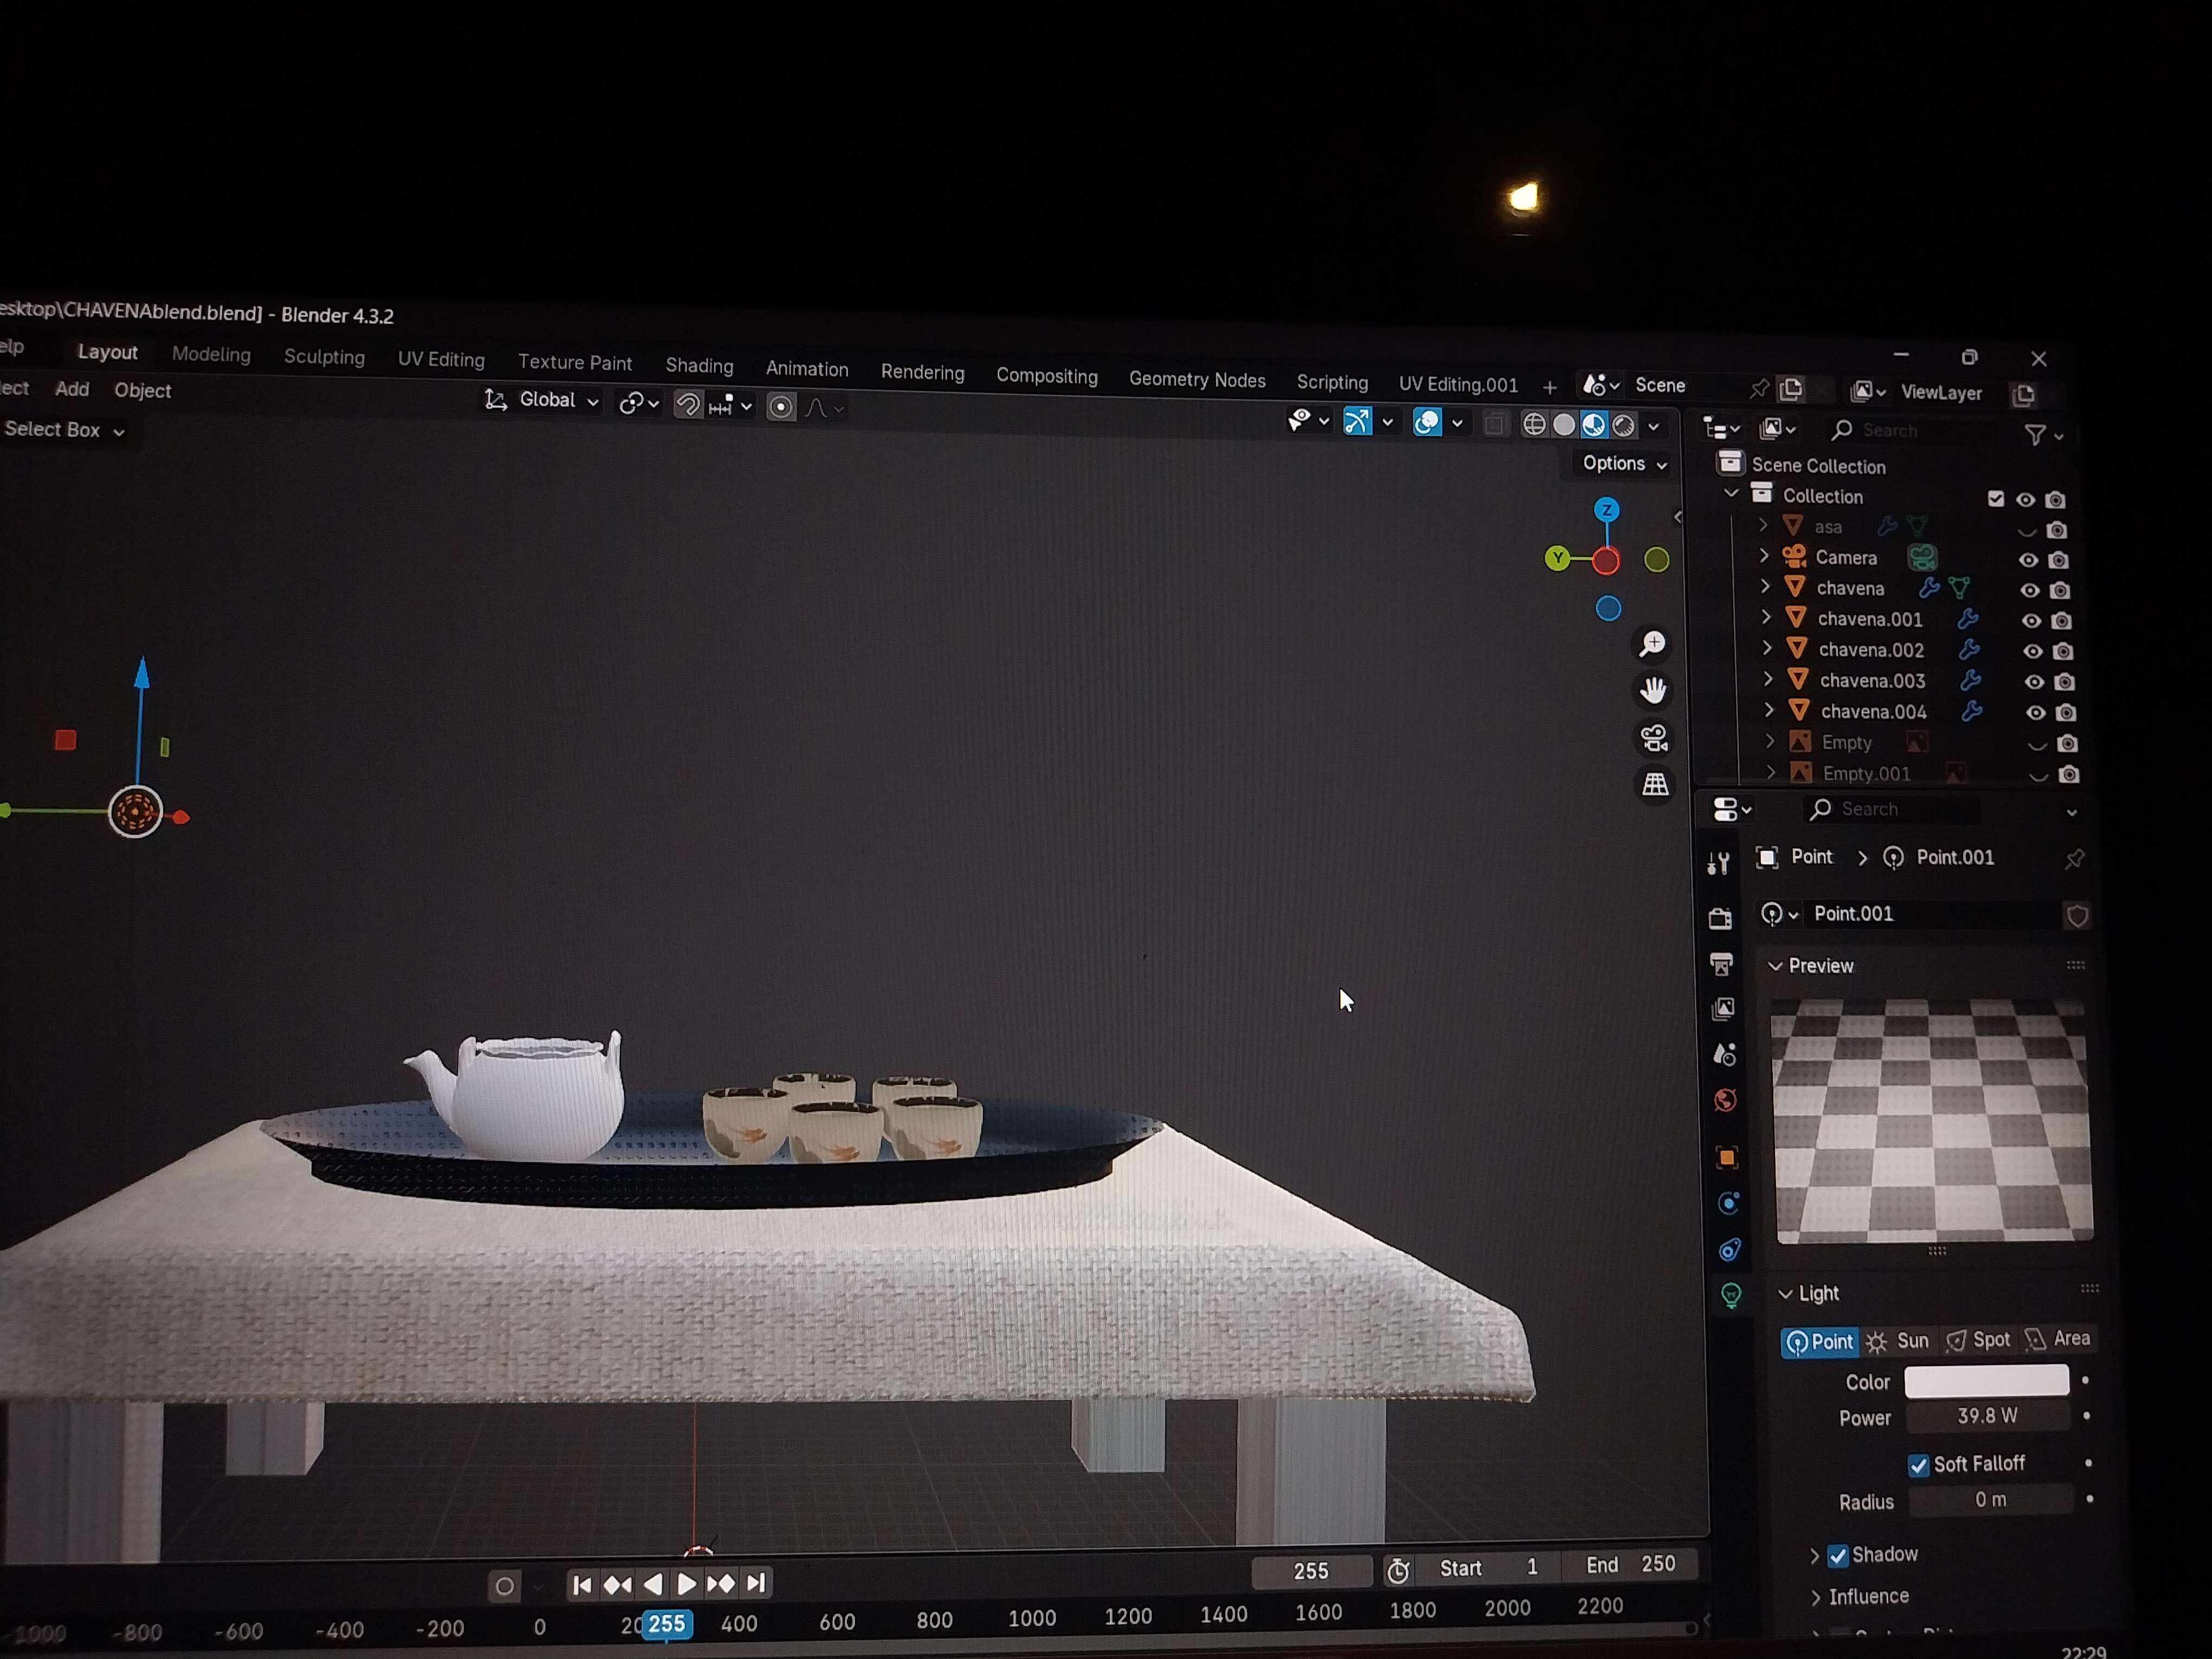This screenshot has width=2212, height=1659.
Task: Click fake user shield for Point.001
Action: (x=2077, y=916)
